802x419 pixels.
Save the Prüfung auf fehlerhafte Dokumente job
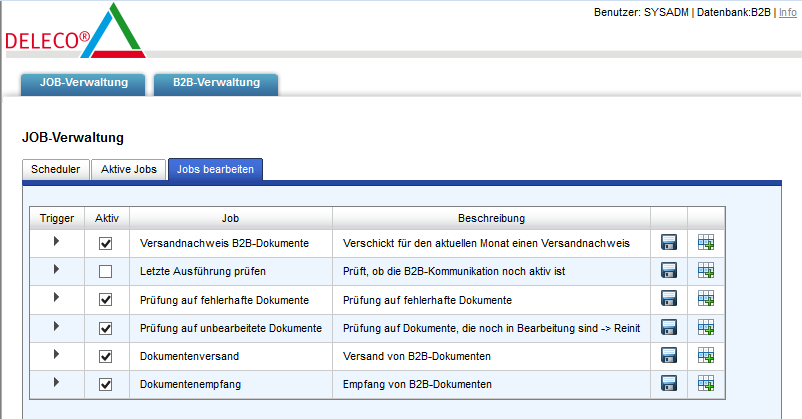pyautogui.click(x=669, y=299)
